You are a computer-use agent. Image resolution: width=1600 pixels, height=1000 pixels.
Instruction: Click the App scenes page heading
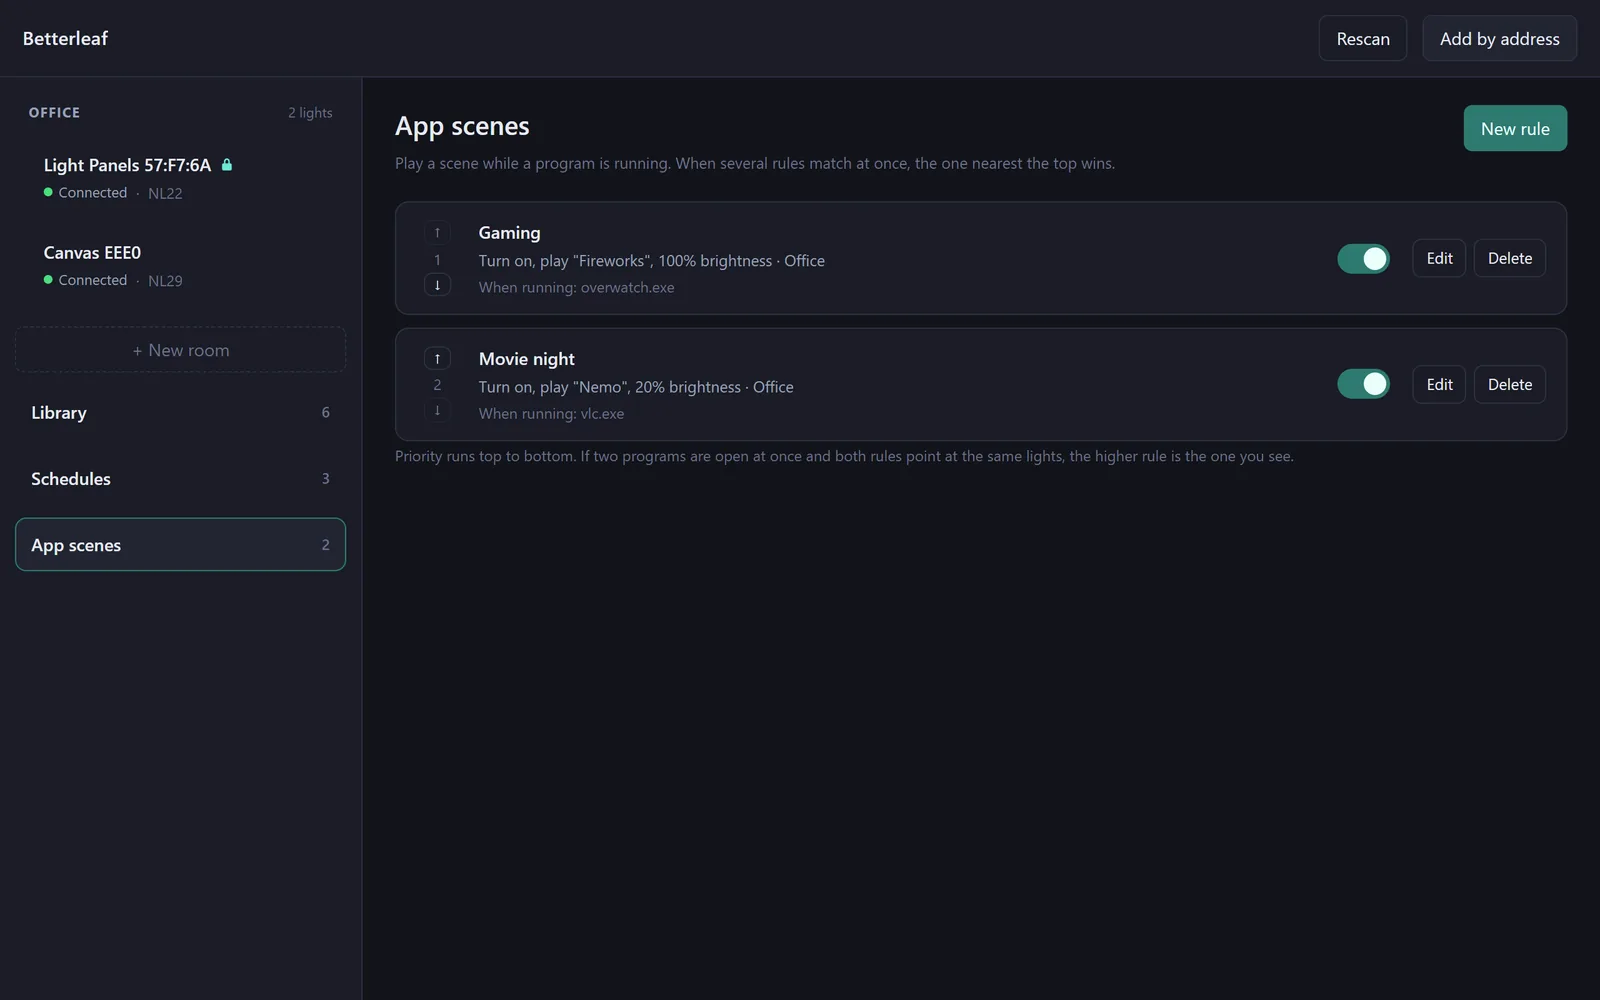(x=462, y=126)
